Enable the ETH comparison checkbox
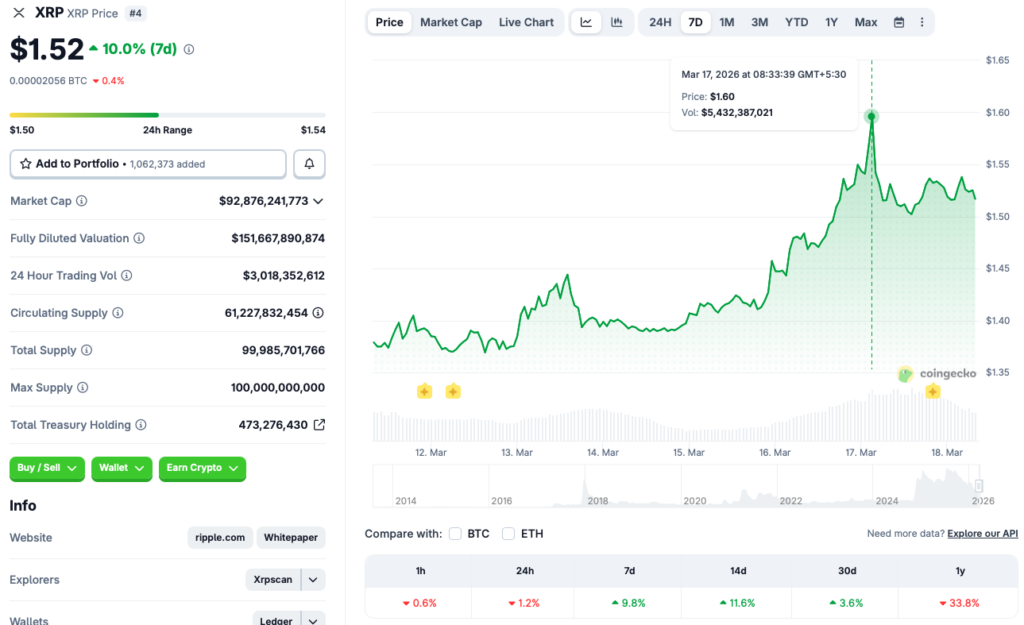This screenshot has height=625, width=1024. click(508, 533)
